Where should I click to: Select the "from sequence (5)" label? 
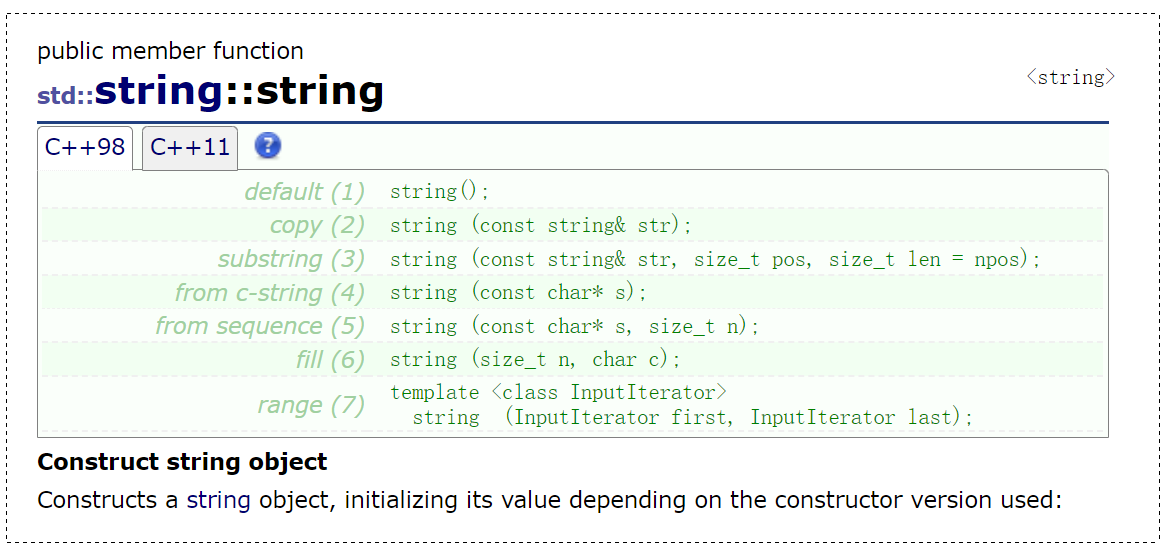tap(260, 326)
